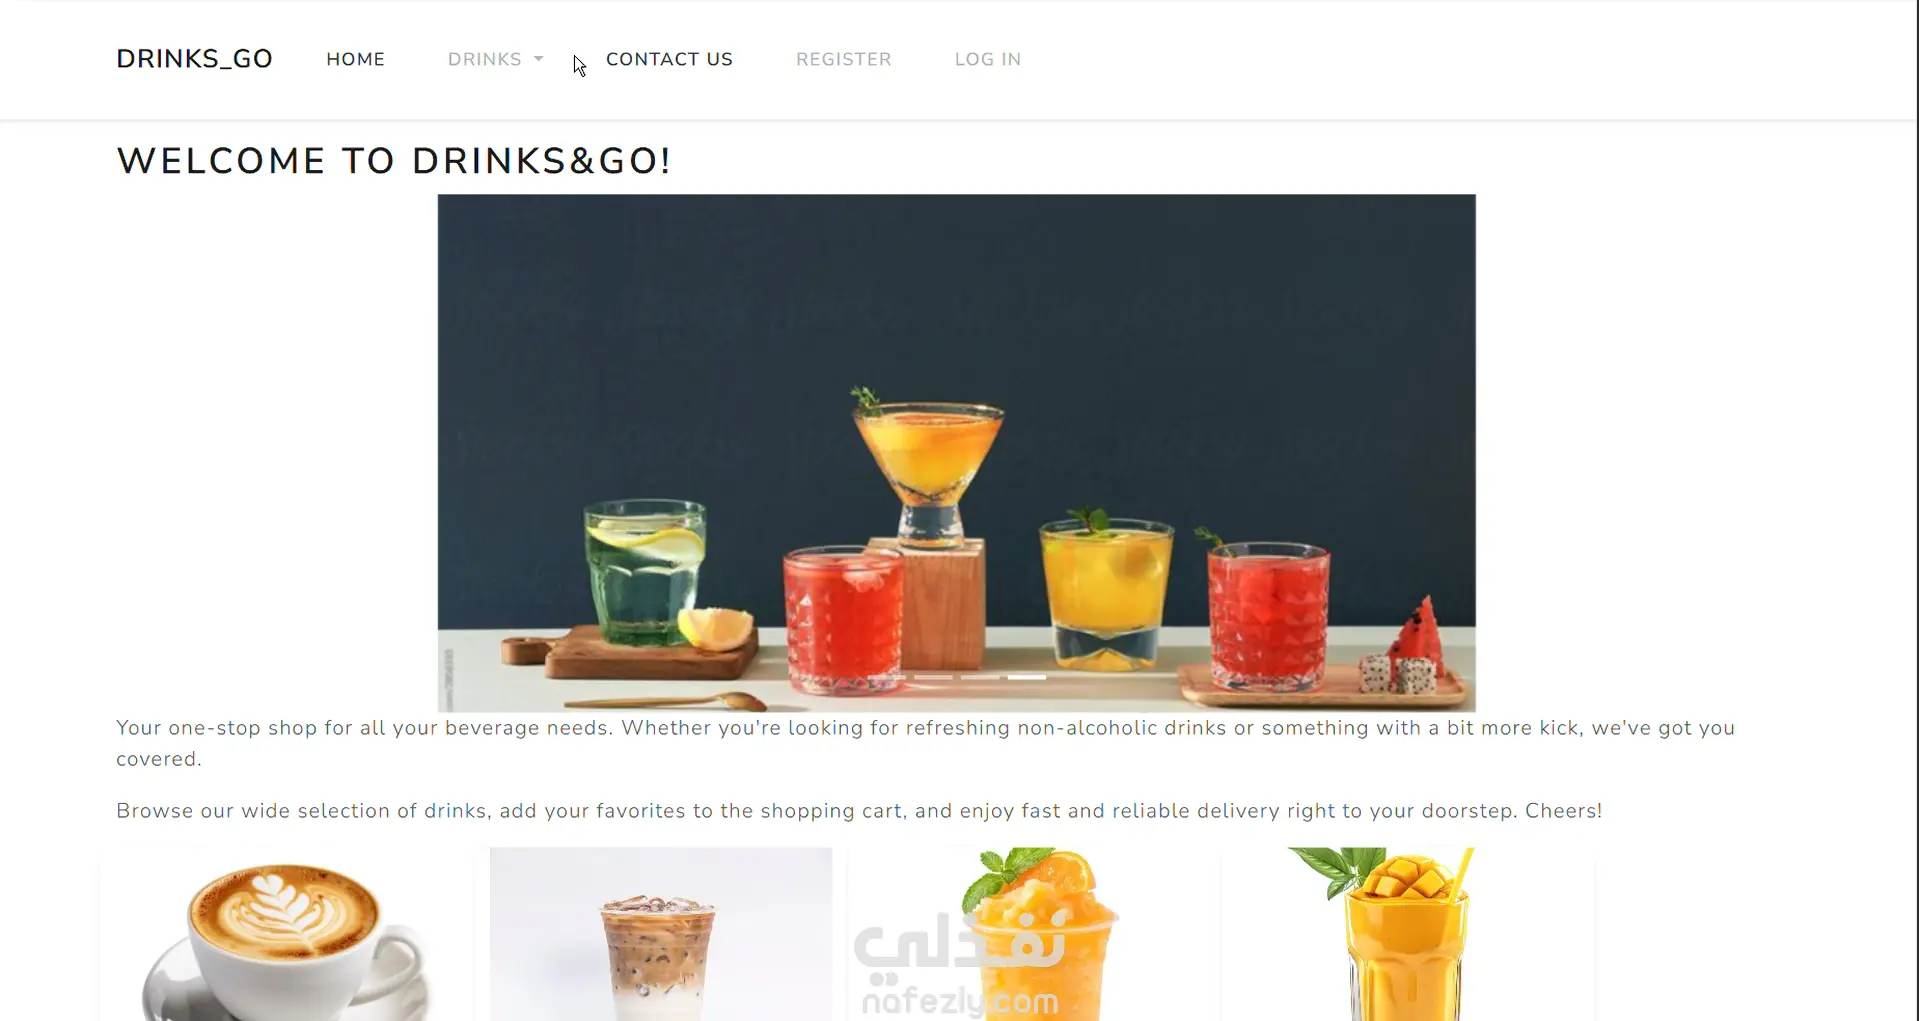The height and width of the screenshot is (1021, 1919).
Task: Select the third carousel slide indicator
Action: point(980,677)
